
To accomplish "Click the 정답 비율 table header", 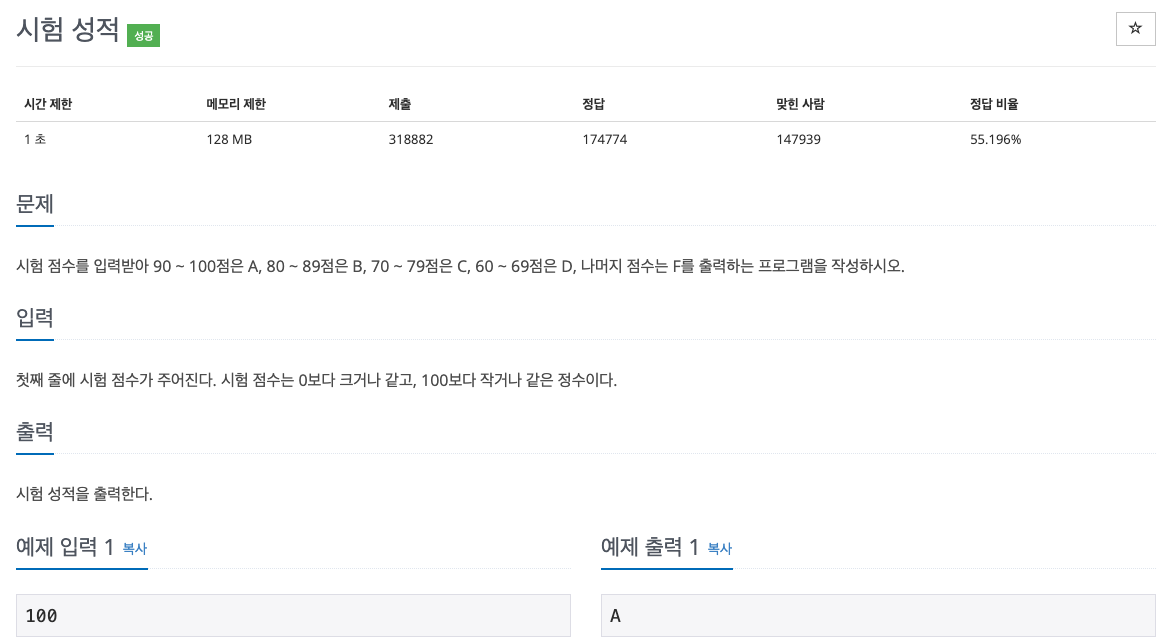I will point(993,103).
